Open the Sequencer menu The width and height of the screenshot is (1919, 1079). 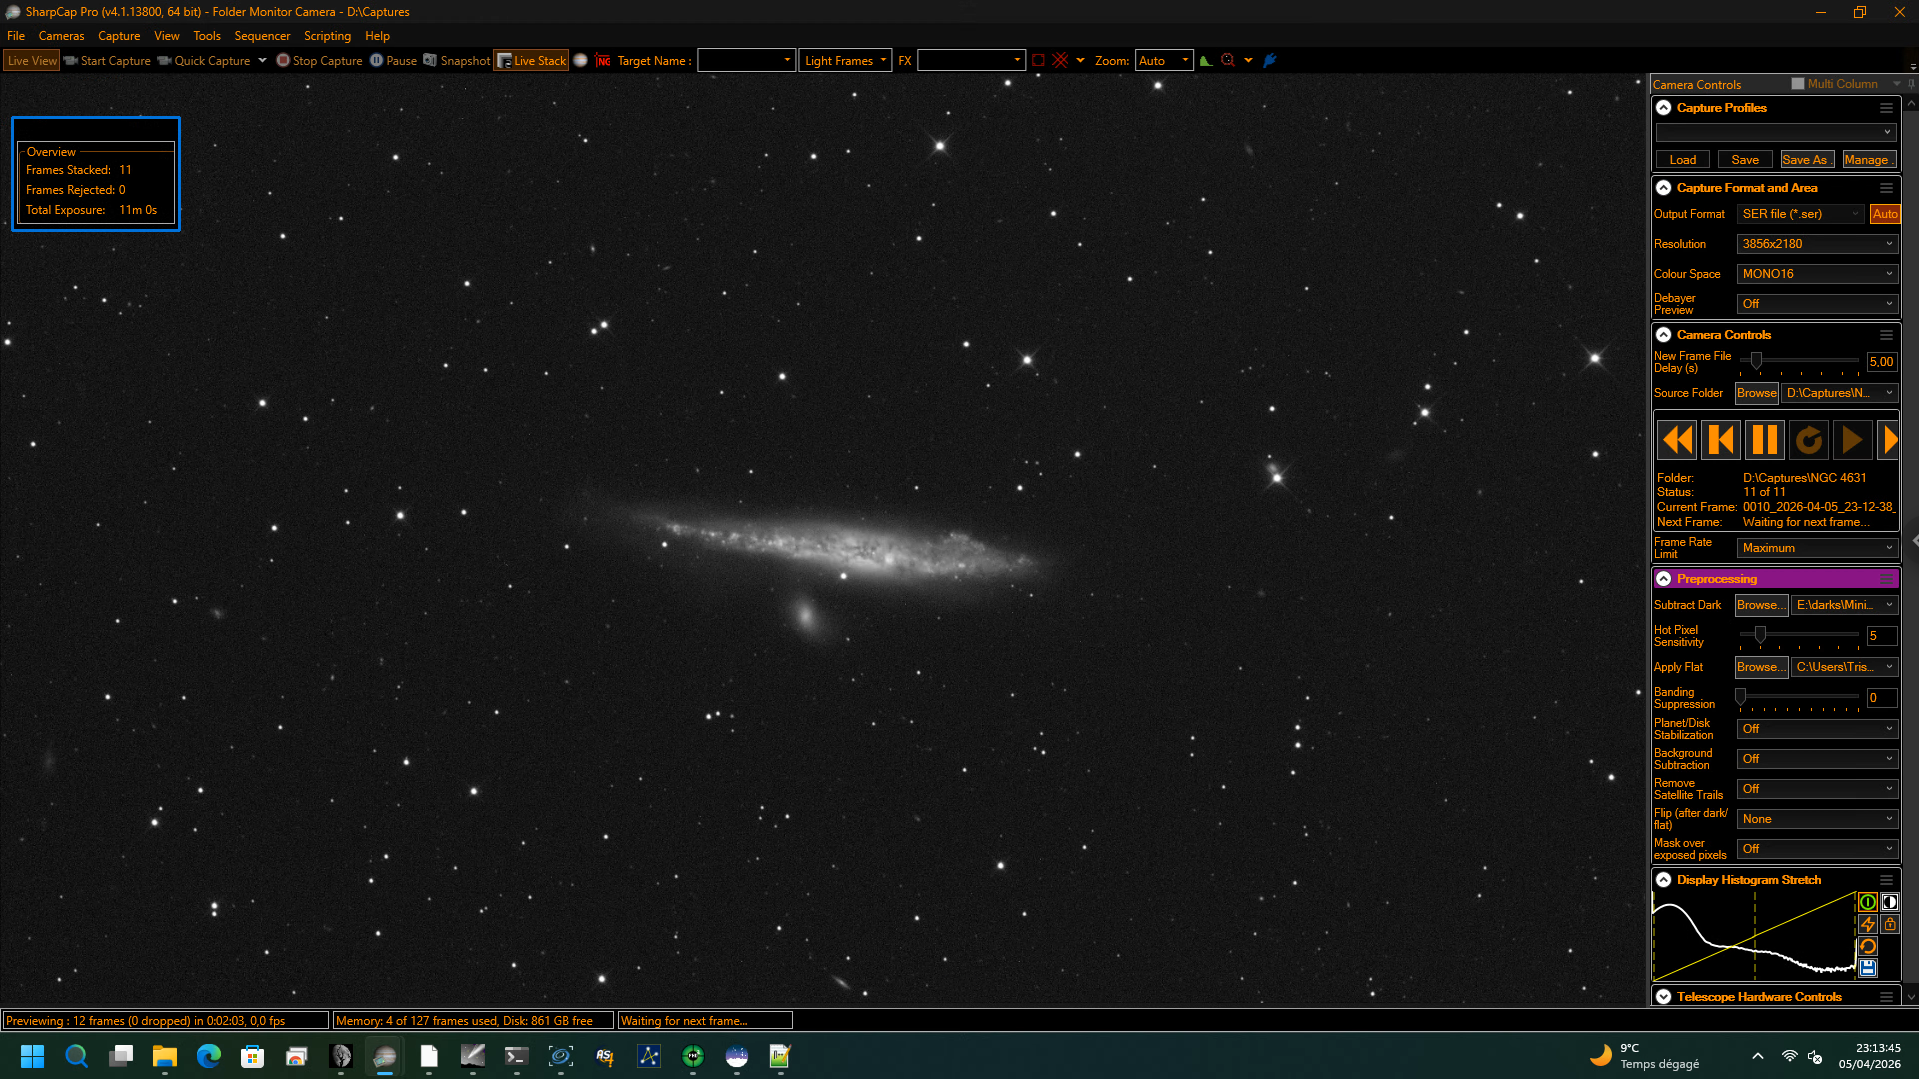262,36
